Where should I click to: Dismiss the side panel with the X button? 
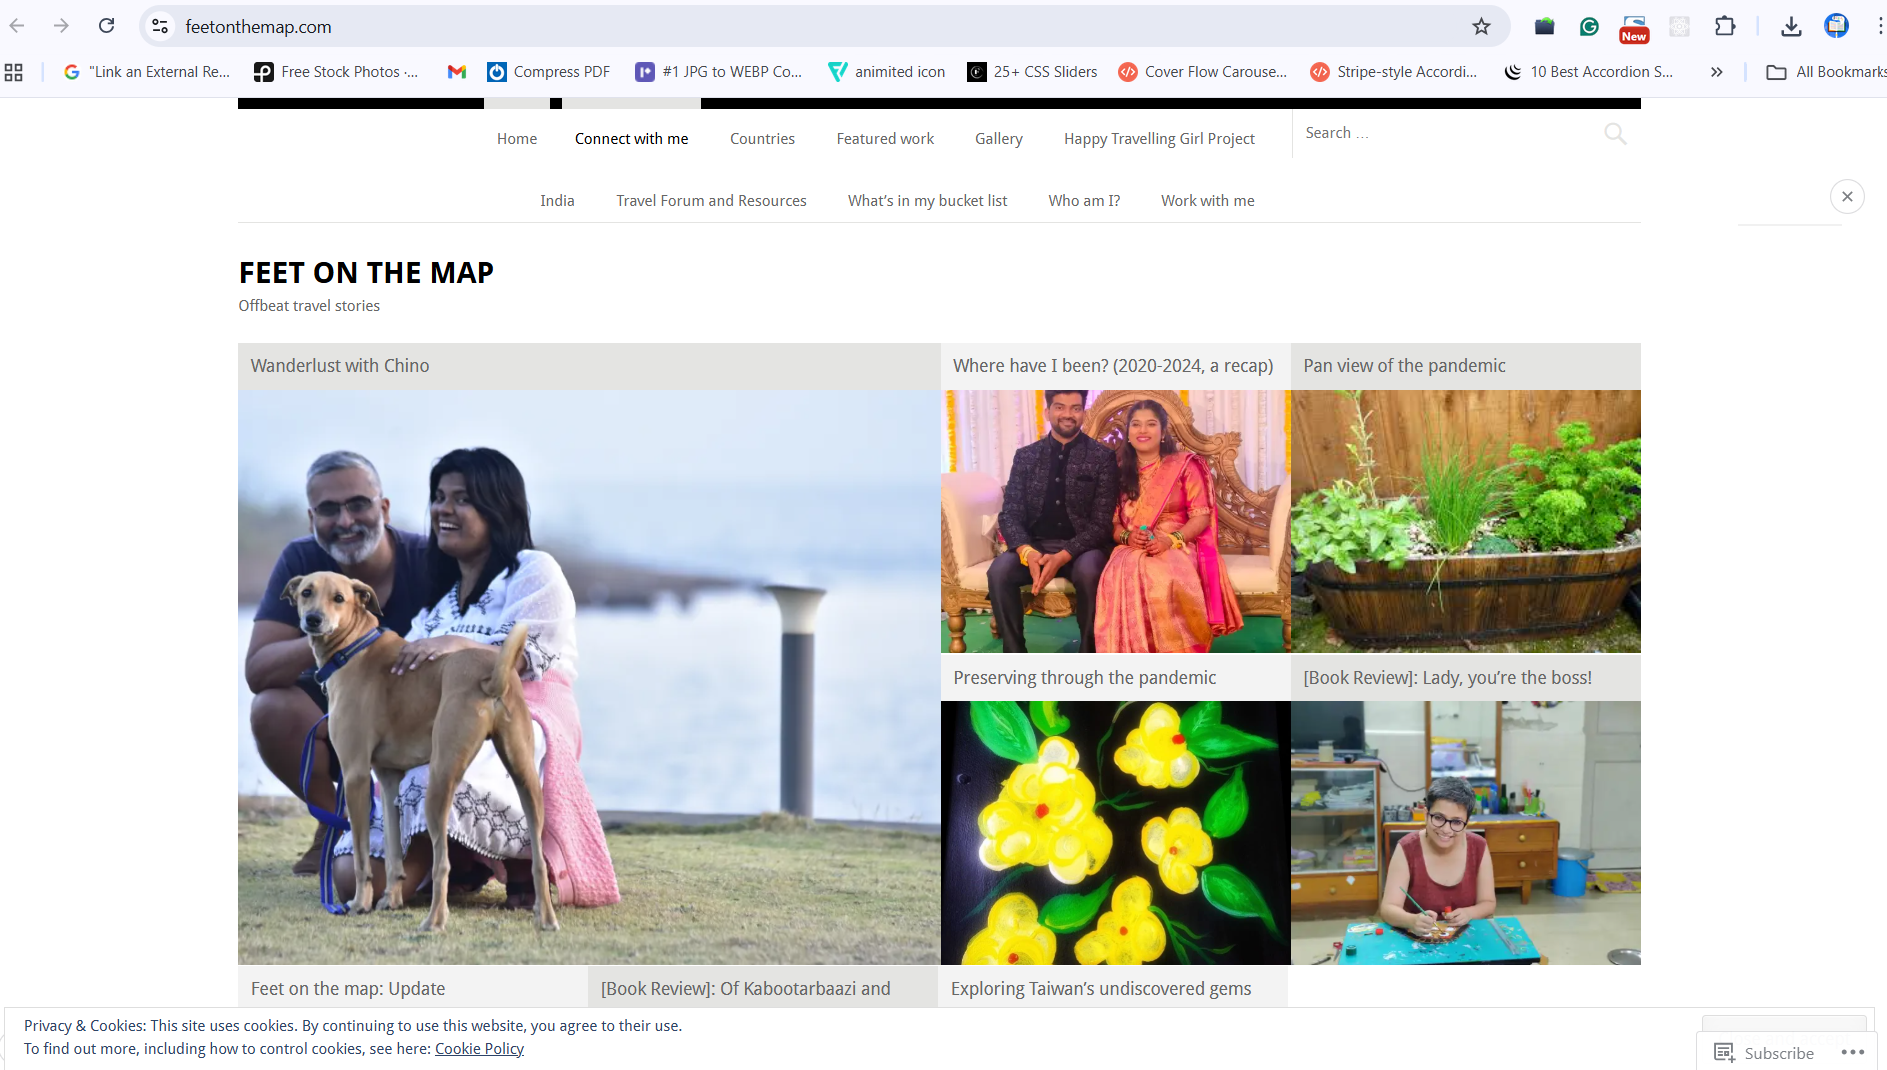point(1847,197)
